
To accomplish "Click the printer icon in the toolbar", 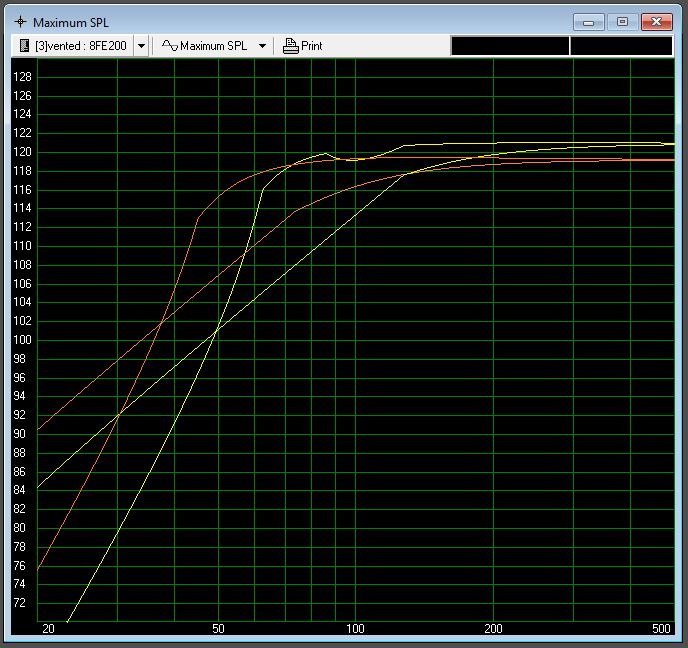I will (x=290, y=46).
